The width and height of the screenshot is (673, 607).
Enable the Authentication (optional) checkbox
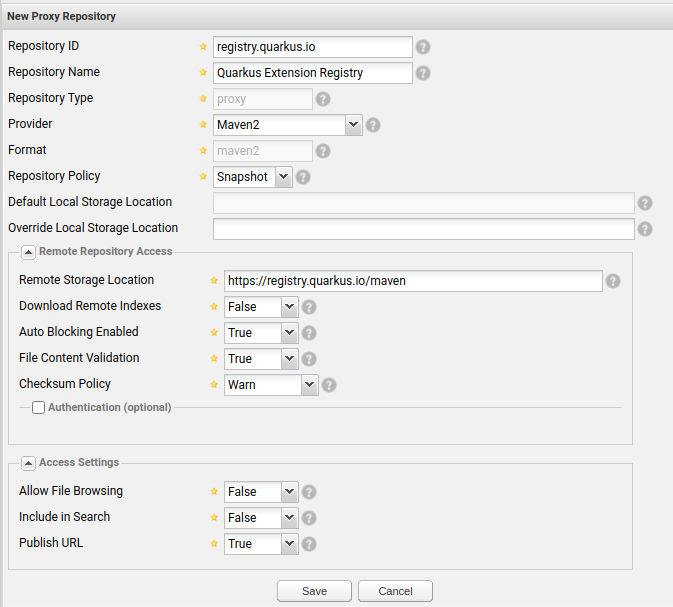[x=38, y=407]
